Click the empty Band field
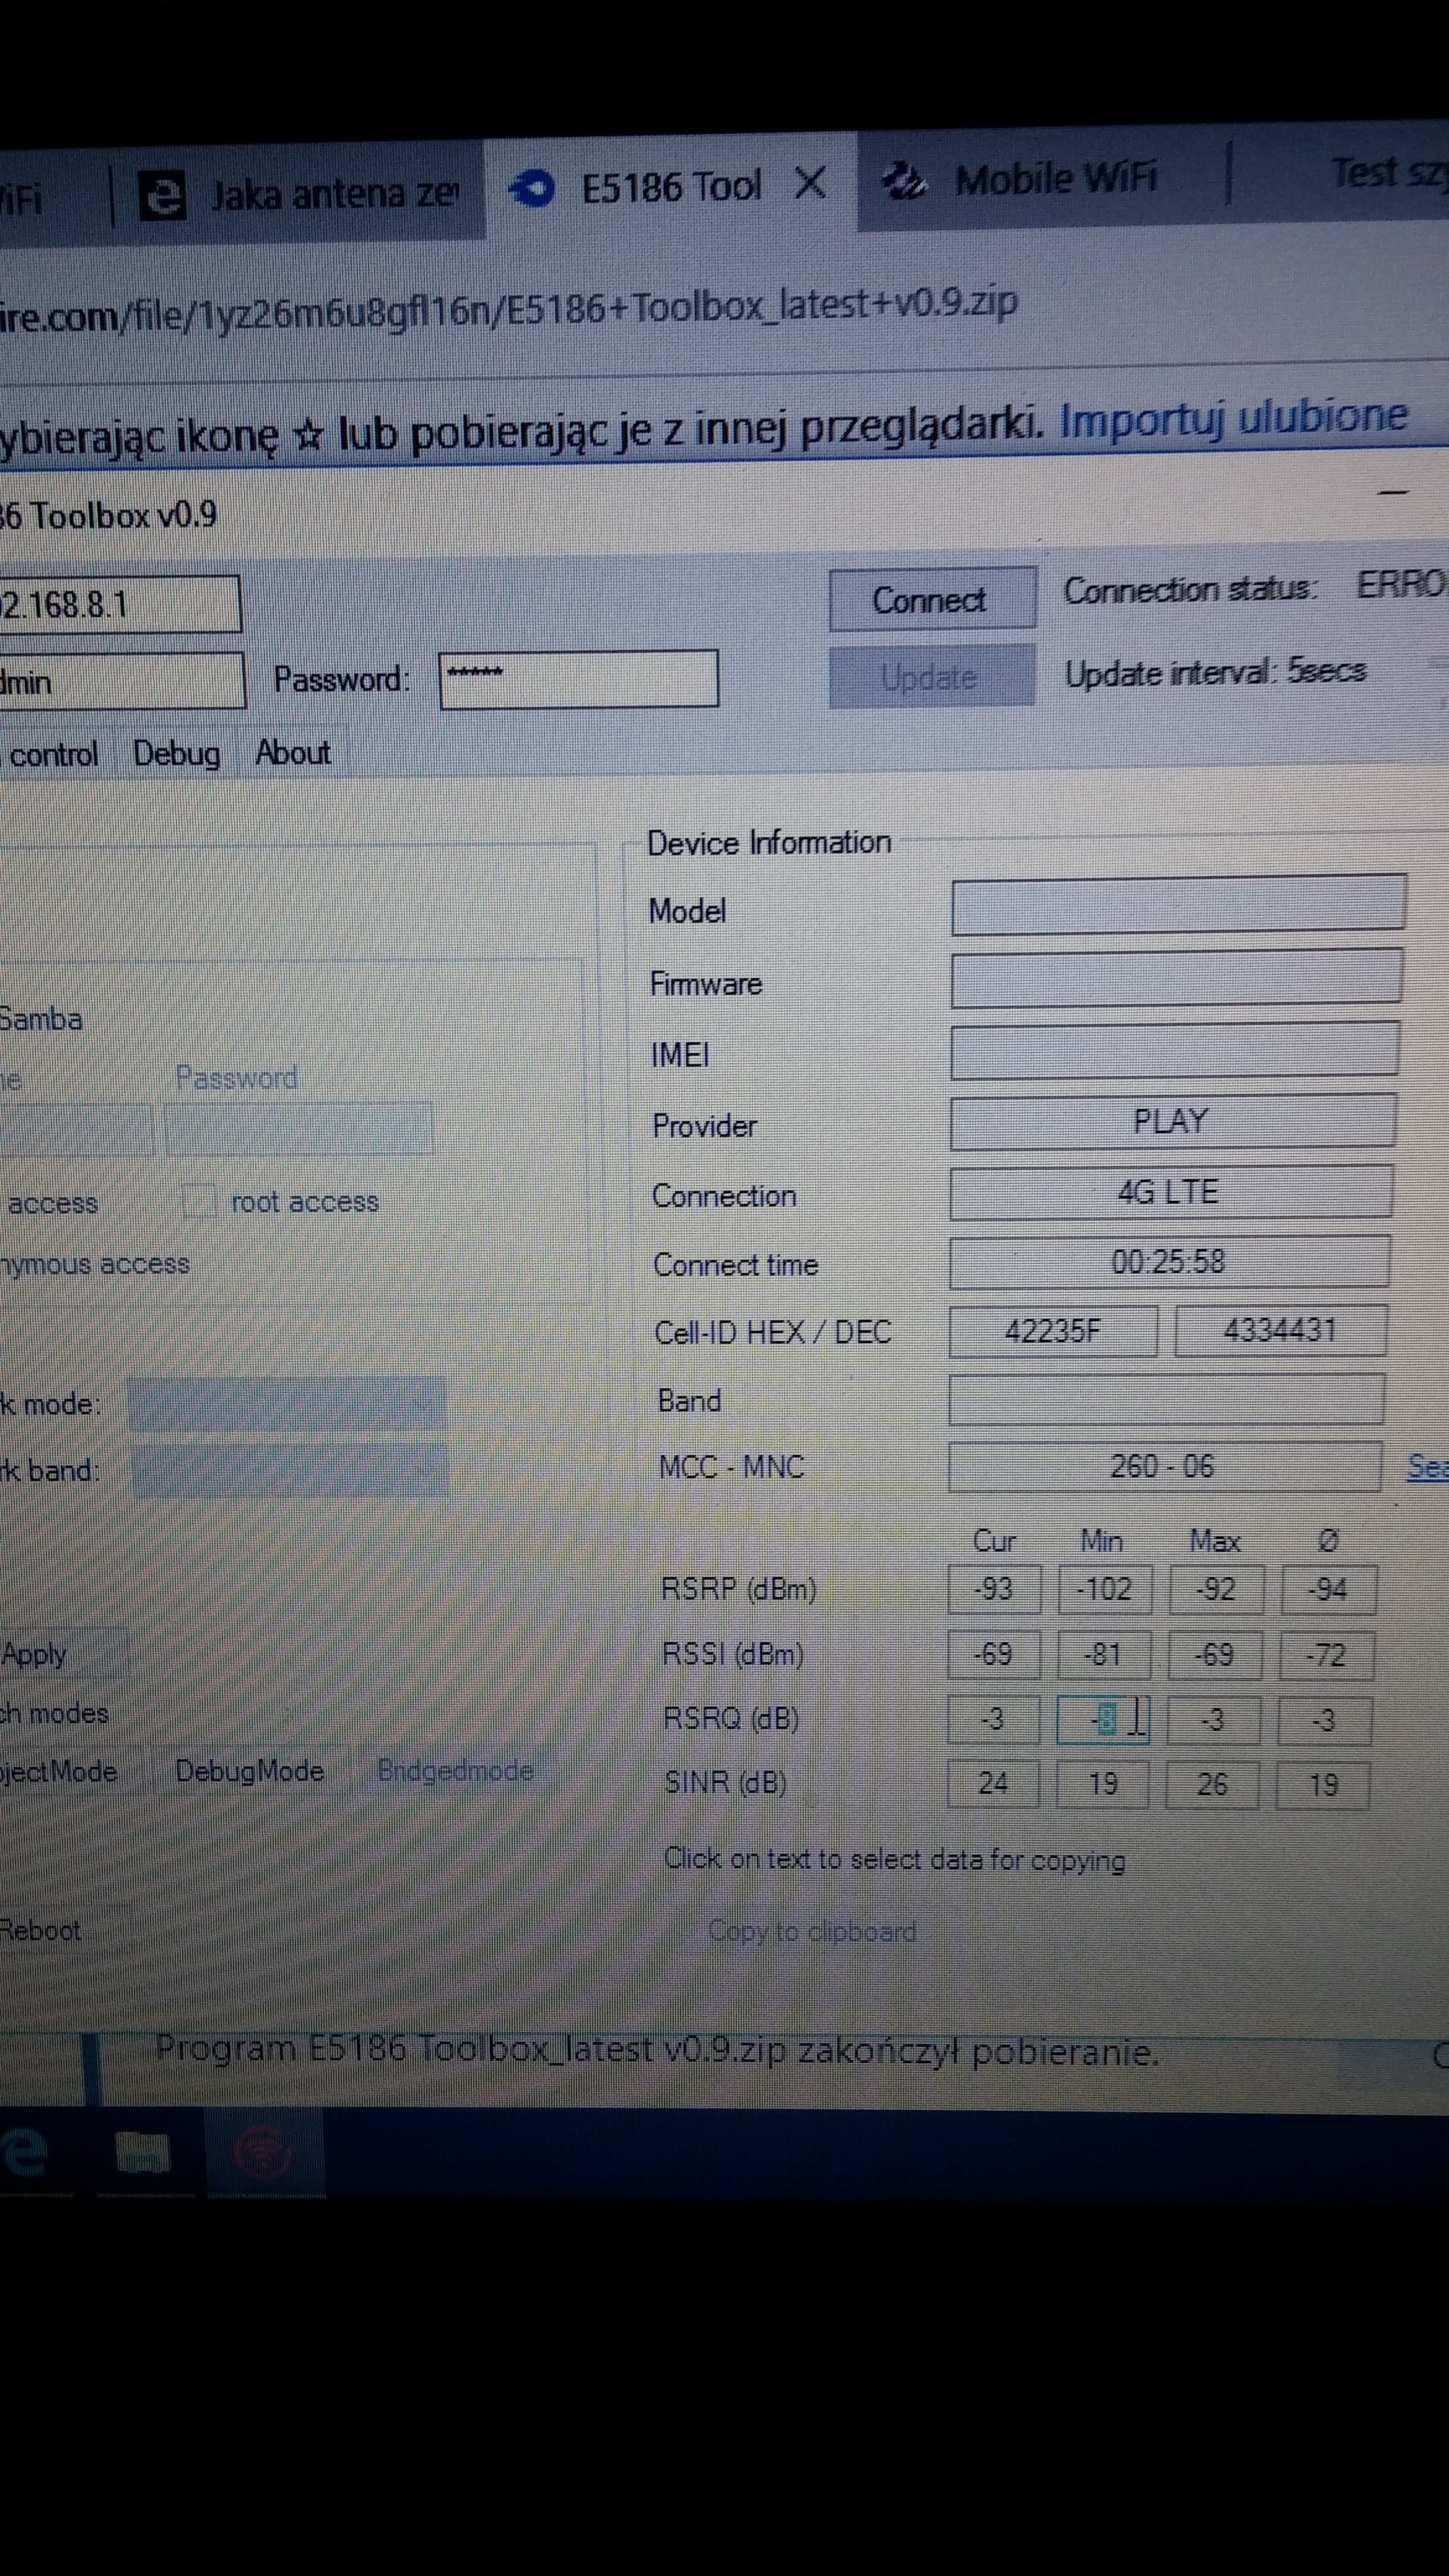The height and width of the screenshot is (2576, 1449). coord(1166,1399)
